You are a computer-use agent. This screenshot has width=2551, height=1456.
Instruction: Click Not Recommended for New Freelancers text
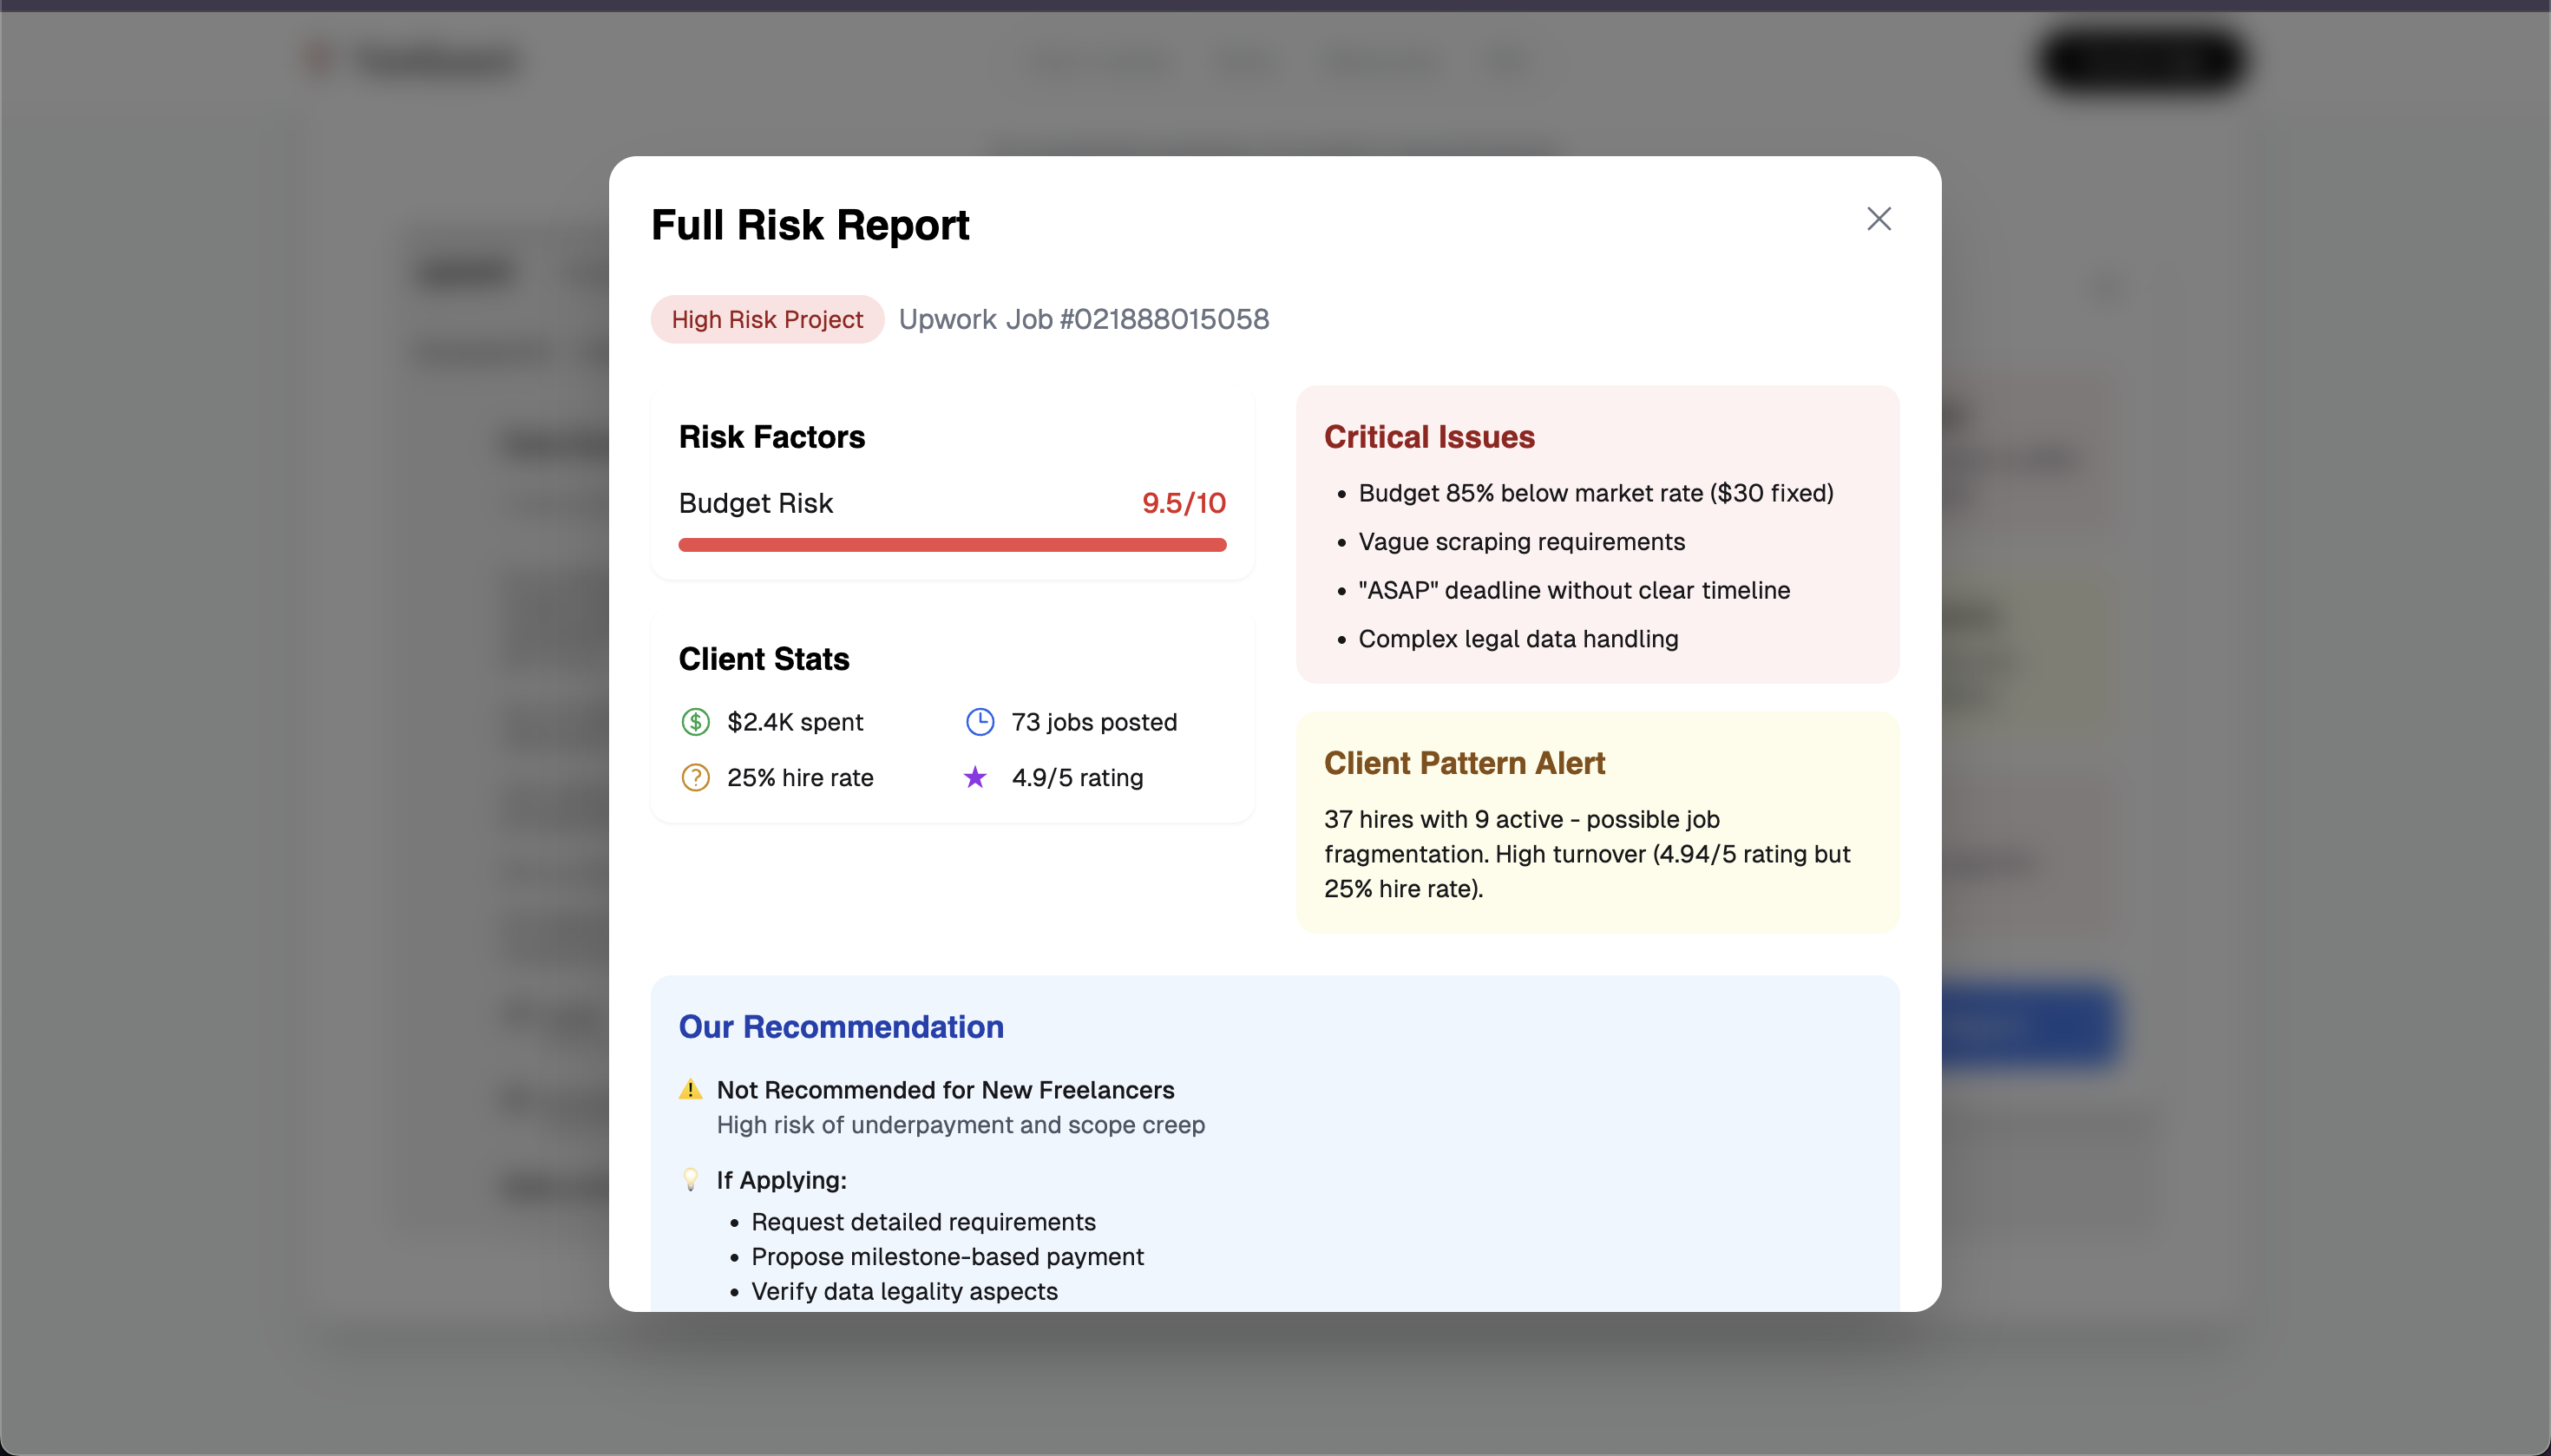coord(945,1090)
